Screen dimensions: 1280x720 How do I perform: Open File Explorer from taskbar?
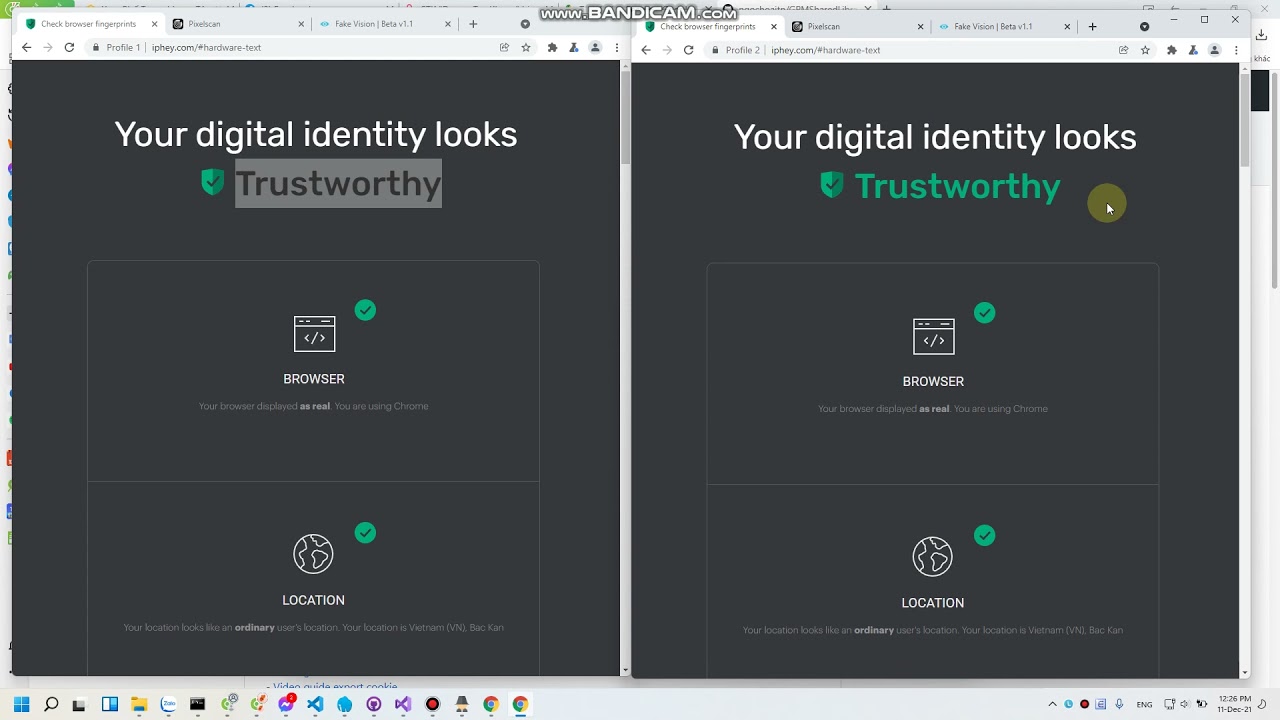click(139, 704)
